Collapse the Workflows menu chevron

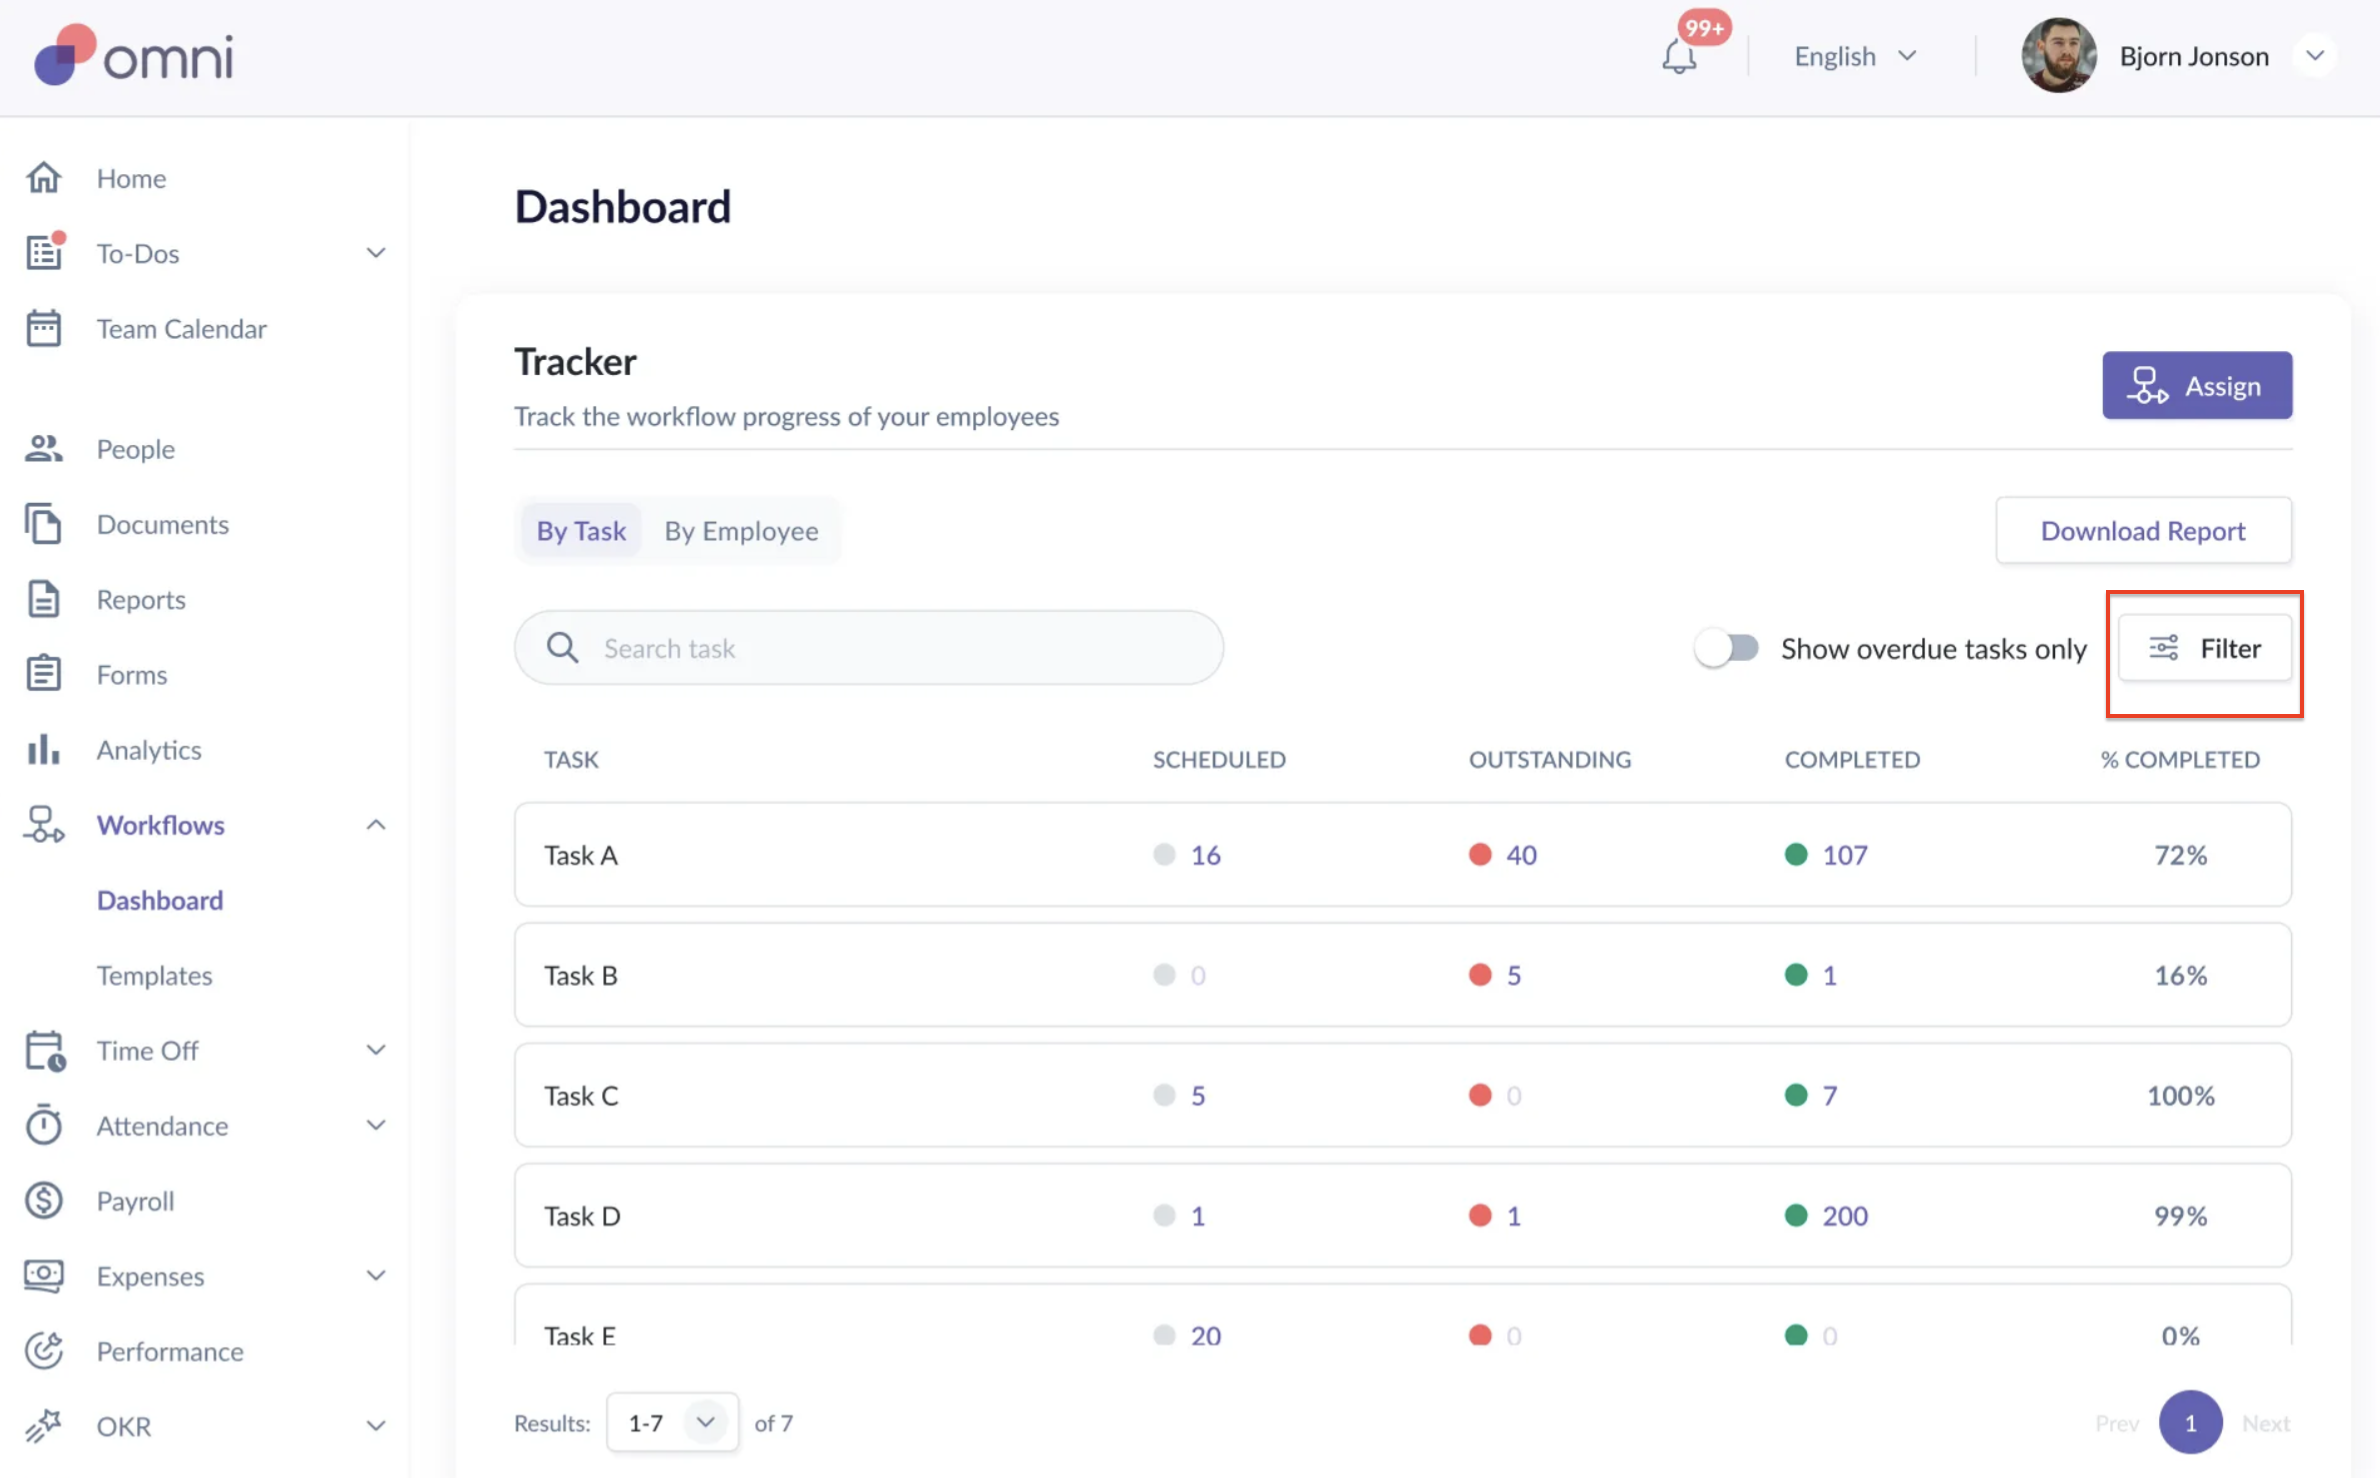pyautogui.click(x=375, y=825)
